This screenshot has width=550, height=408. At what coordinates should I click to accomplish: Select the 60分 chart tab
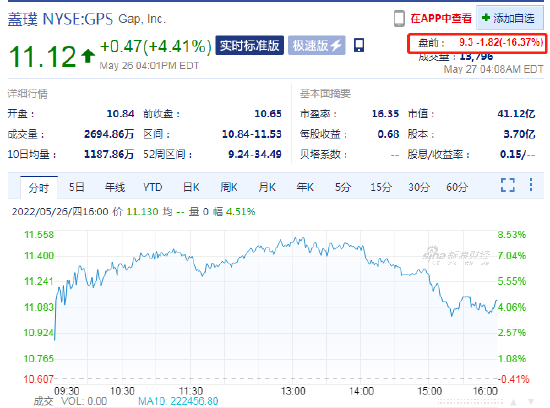[457, 187]
